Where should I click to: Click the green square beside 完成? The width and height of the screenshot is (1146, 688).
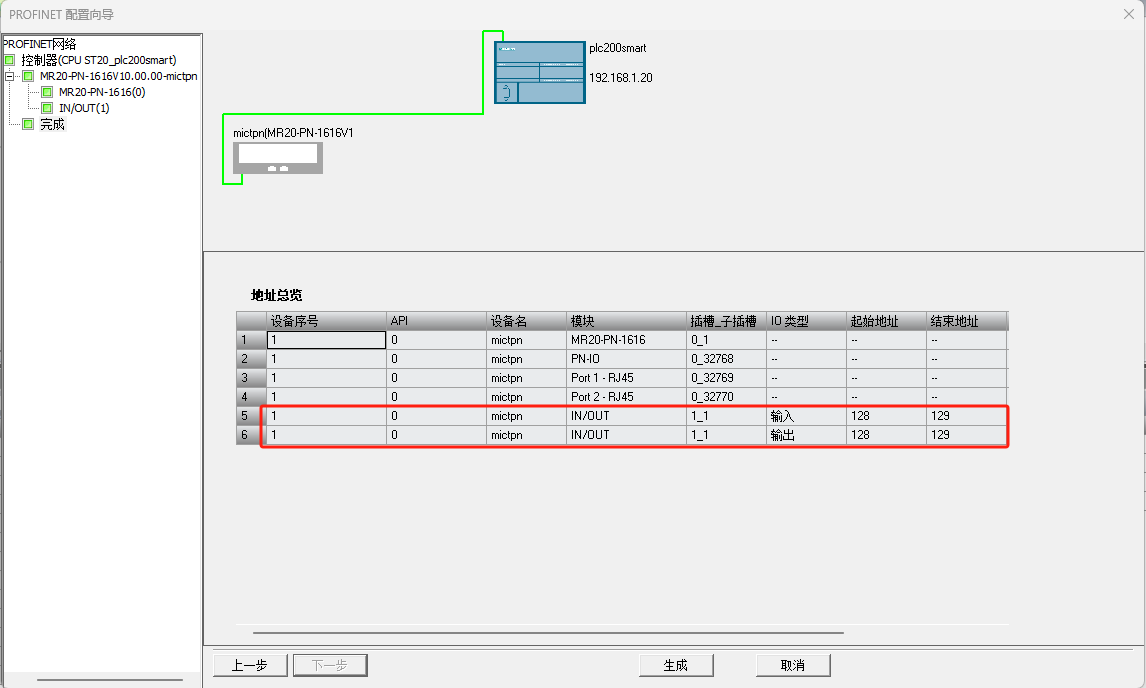coord(29,124)
